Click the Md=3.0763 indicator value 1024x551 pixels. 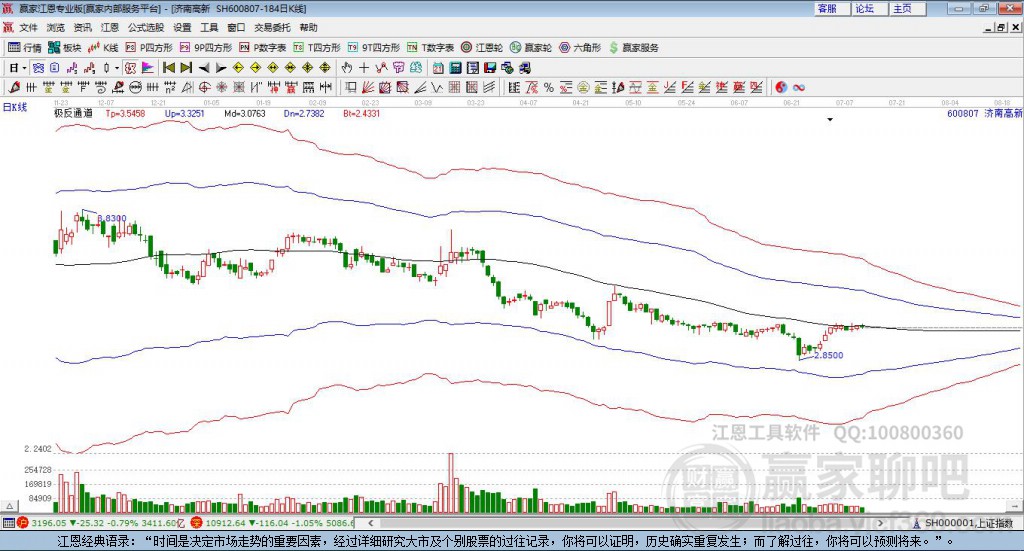click(x=245, y=113)
